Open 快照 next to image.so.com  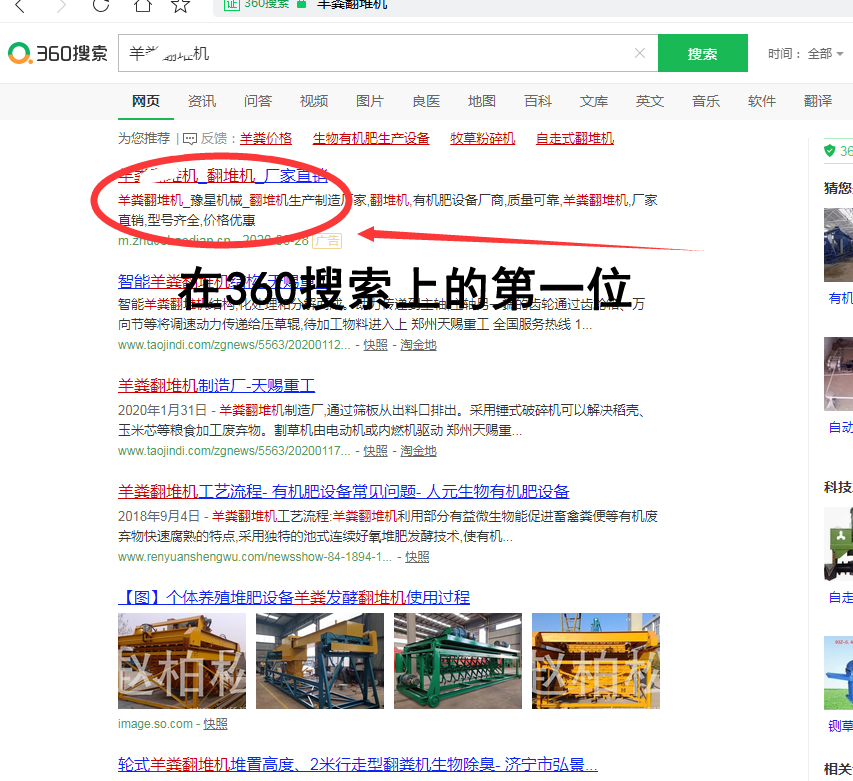coord(215,724)
